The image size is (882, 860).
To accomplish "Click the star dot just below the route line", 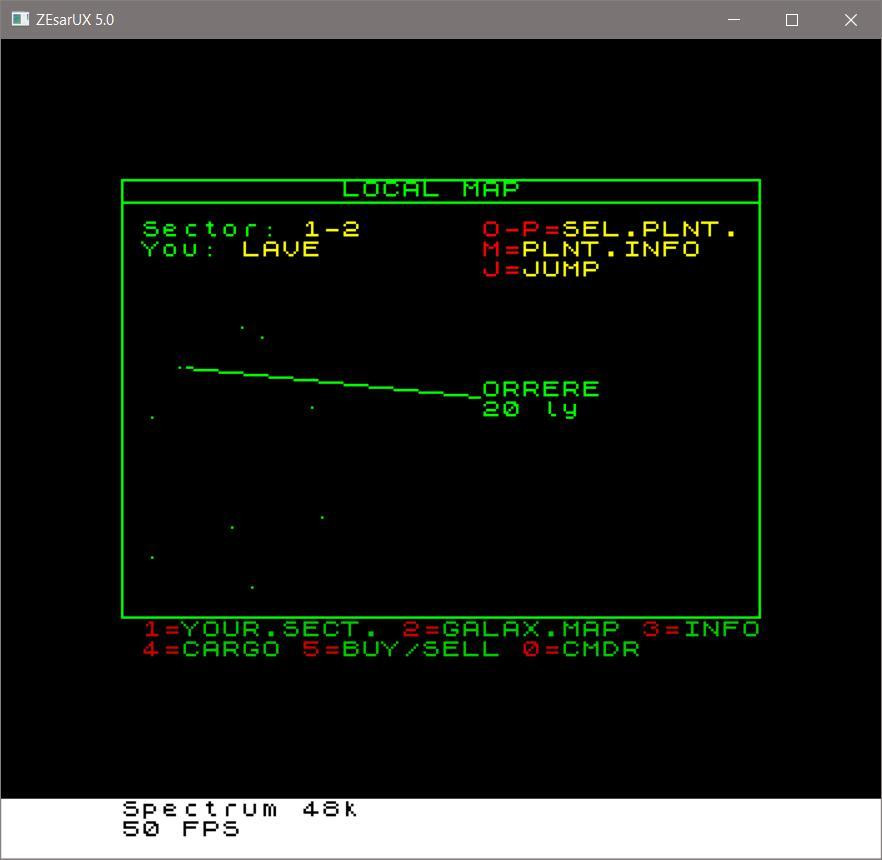I will pos(312,408).
